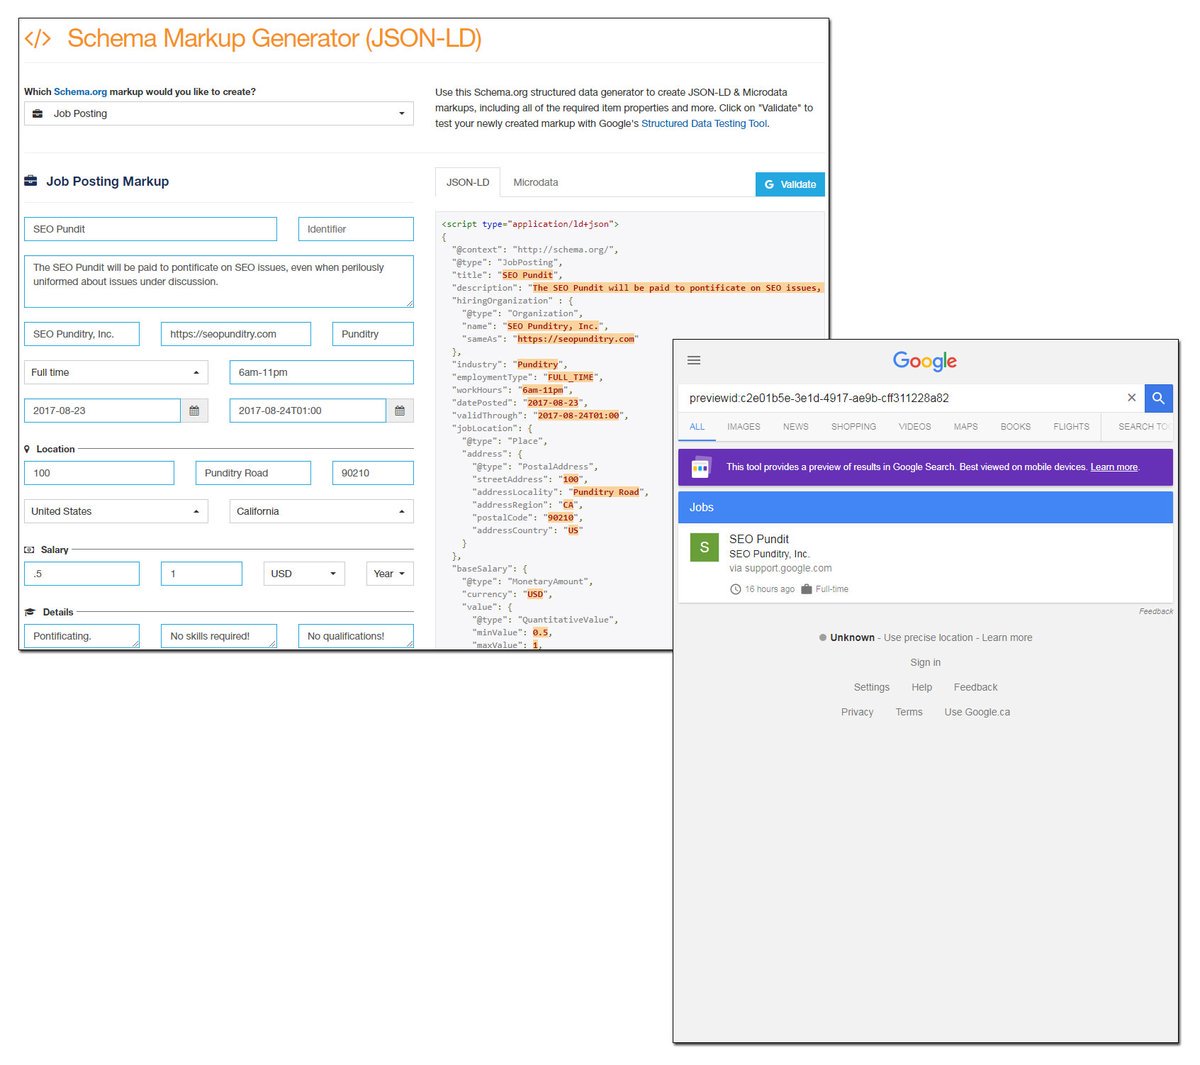This screenshot has width=1200, height=1065.
Task: Click the date posted field 2017-08-23
Action: click(102, 411)
